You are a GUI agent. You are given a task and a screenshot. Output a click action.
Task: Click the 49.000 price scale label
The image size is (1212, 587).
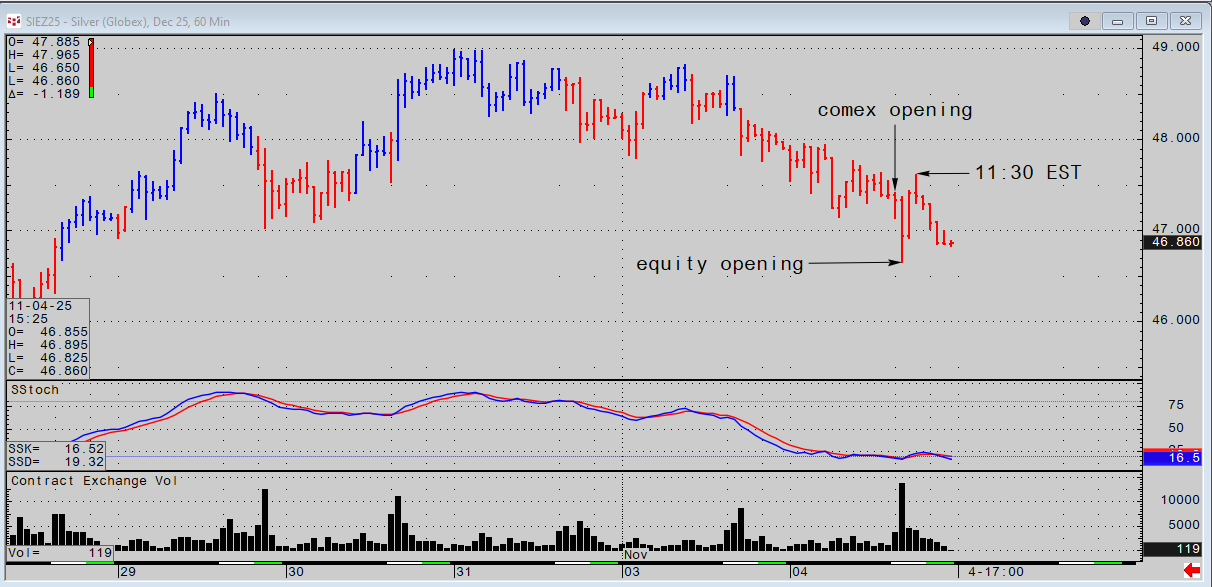pyautogui.click(x=1174, y=47)
